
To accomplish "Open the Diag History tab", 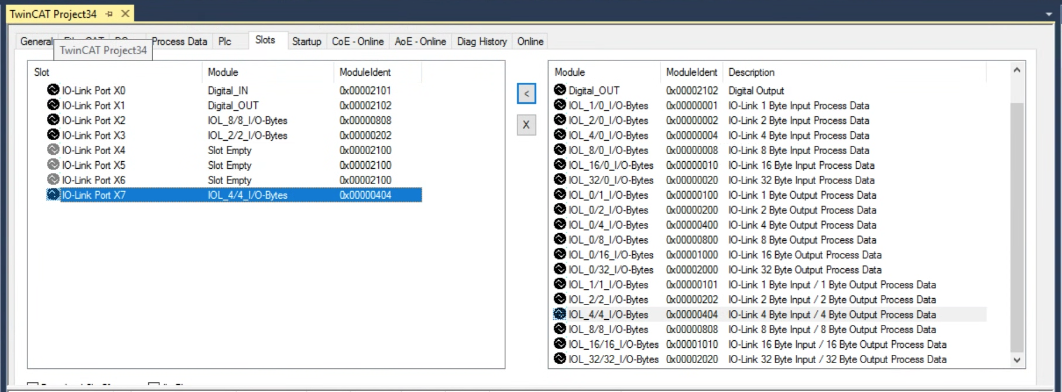I will (x=482, y=41).
